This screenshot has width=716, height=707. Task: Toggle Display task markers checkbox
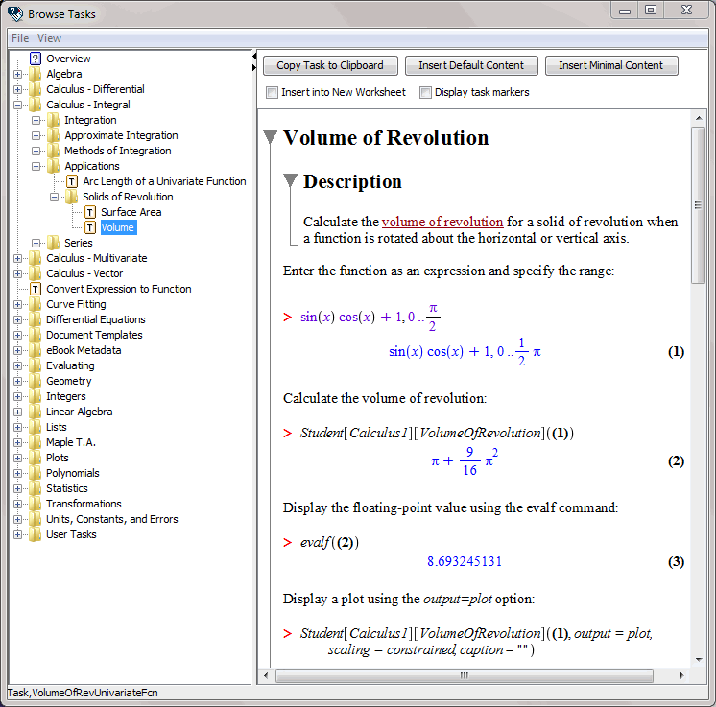(x=426, y=93)
